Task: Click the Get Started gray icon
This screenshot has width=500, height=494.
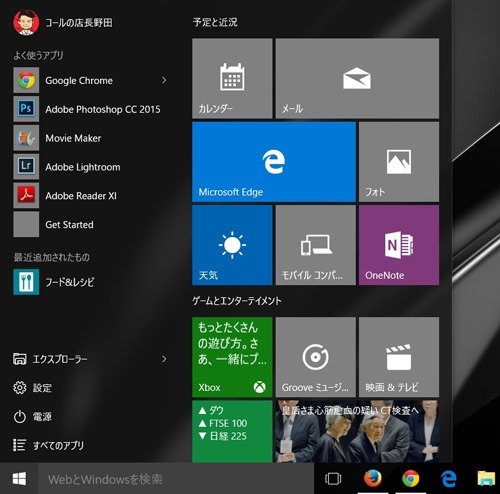Action: pyautogui.click(x=26, y=224)
